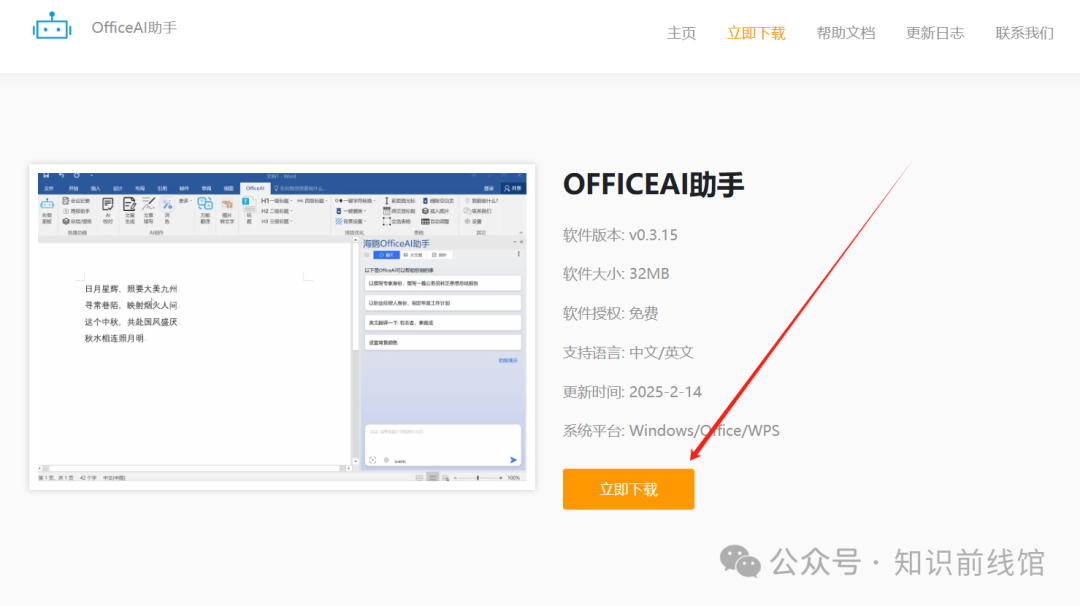1080x606 pixels.
Task: Click the text 软件大小: 32MB
Action: click(616, 273)
